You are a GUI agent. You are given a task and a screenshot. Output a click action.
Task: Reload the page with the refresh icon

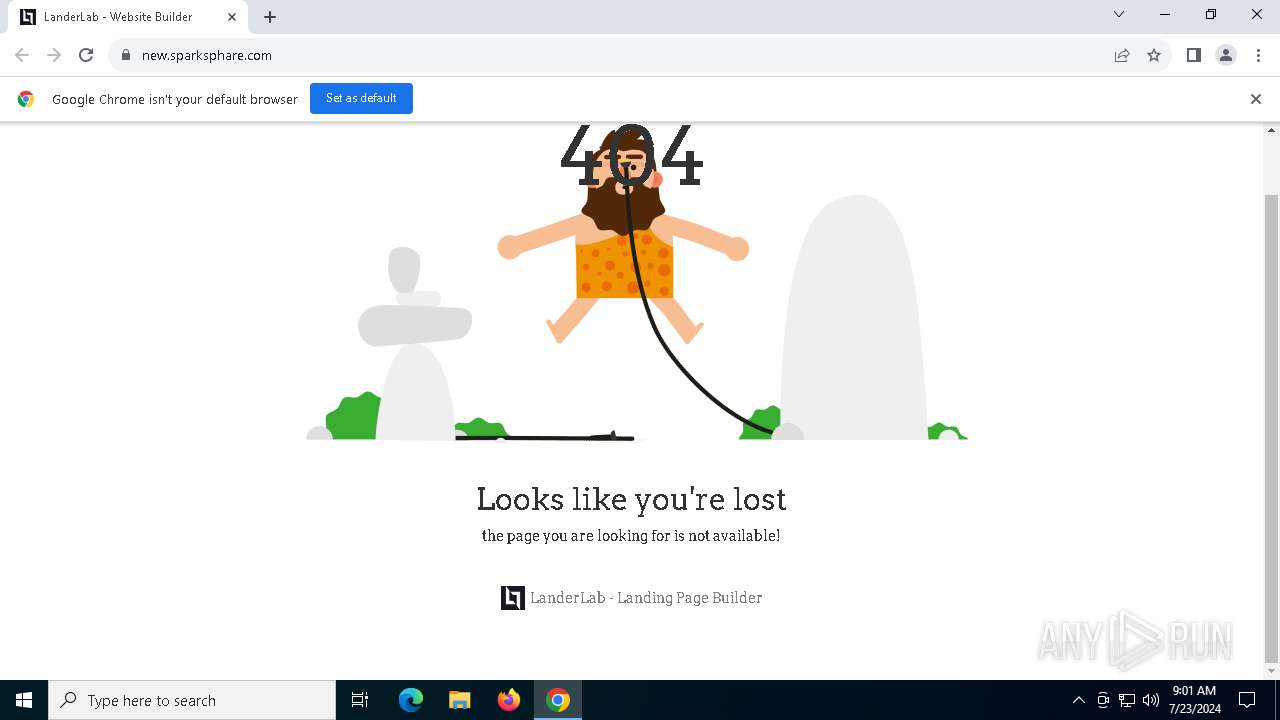86,55
